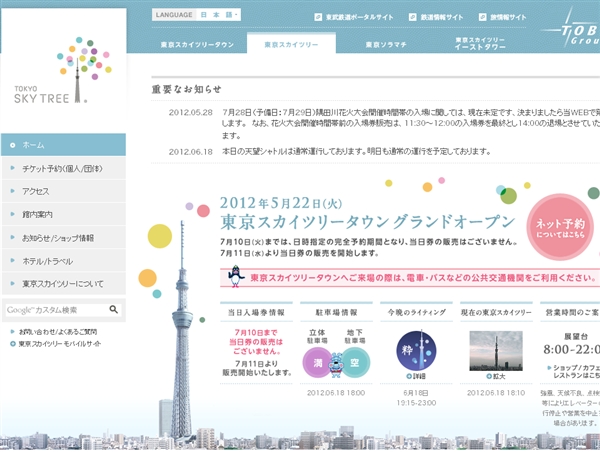Open the 館内案内 menu item
Viewport: 600px width, 452px height.
click(64, 214)
